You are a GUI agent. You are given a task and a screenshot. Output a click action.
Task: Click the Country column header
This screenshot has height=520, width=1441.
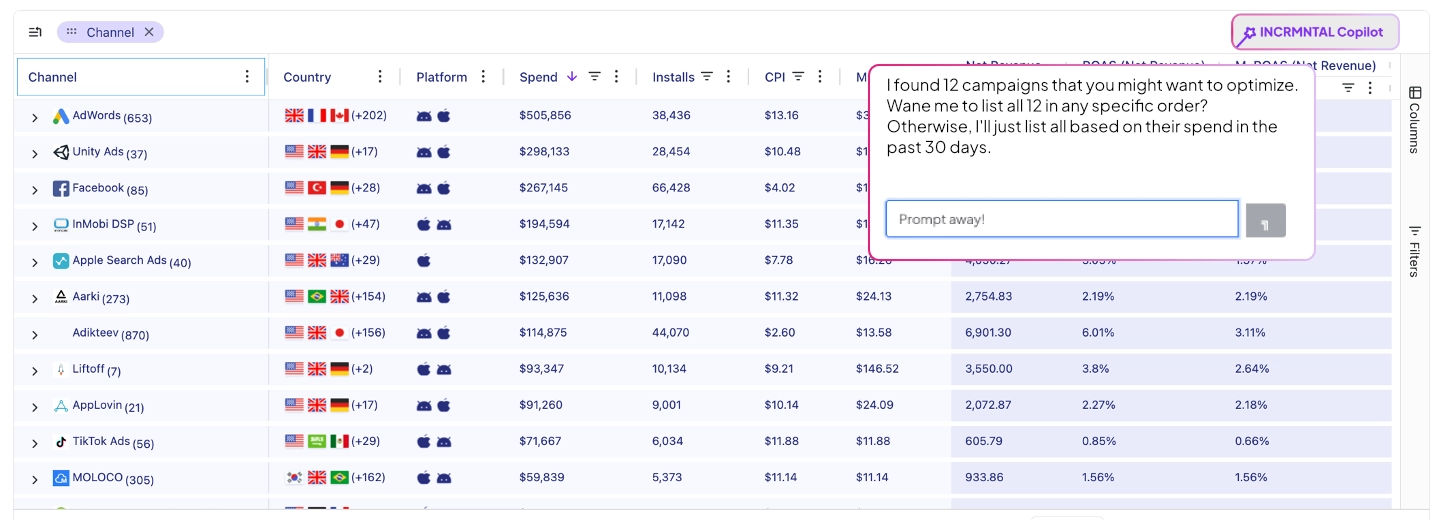(307, 77)
